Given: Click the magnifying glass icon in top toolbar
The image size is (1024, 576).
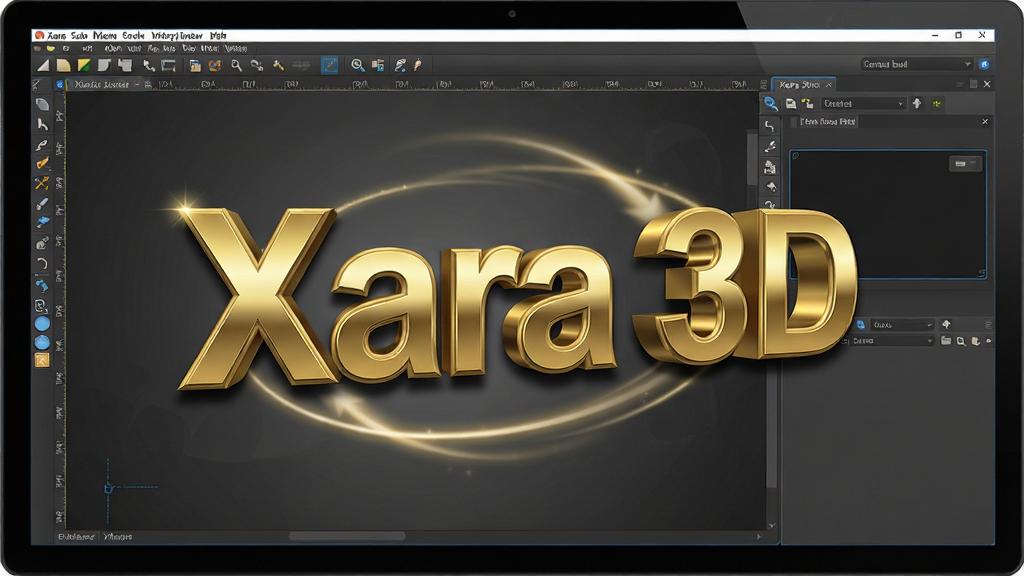Looking at the screenshot, I should tap(236, 65).
